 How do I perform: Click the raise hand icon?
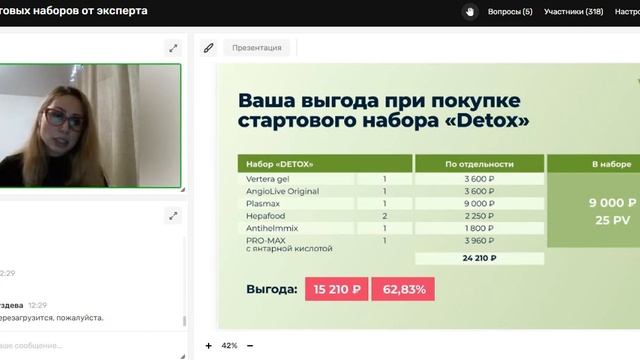[470, 12]
